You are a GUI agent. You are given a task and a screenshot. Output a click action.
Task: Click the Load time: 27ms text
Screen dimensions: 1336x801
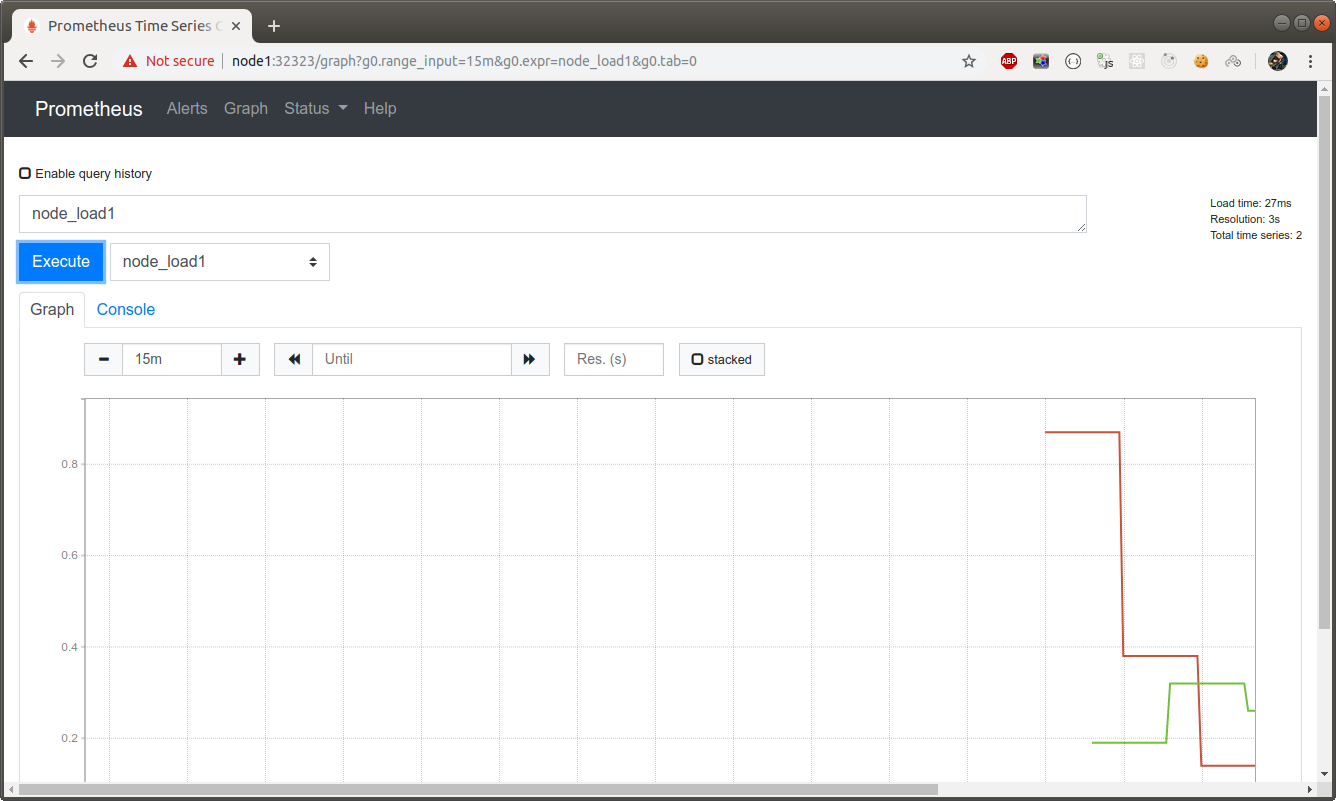click(x=1251, y=203)
